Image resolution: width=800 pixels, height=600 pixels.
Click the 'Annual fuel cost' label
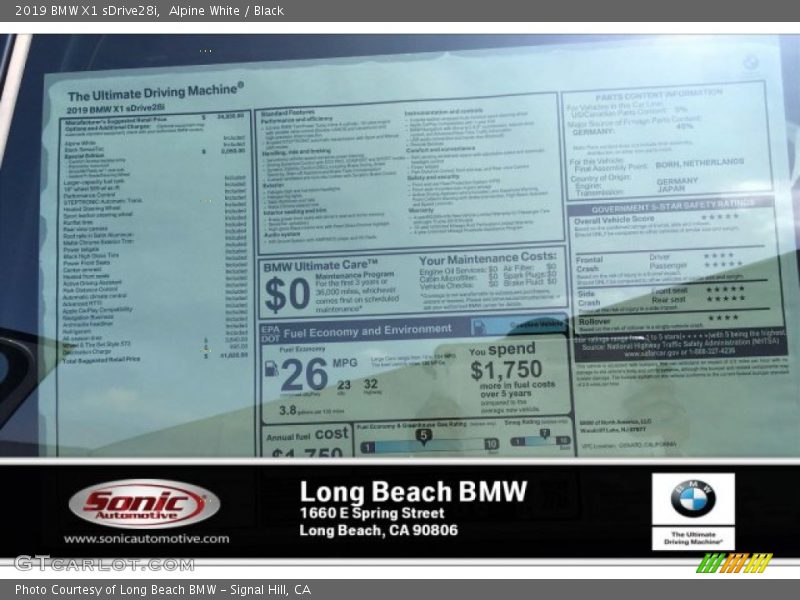[x=307, y=435]
